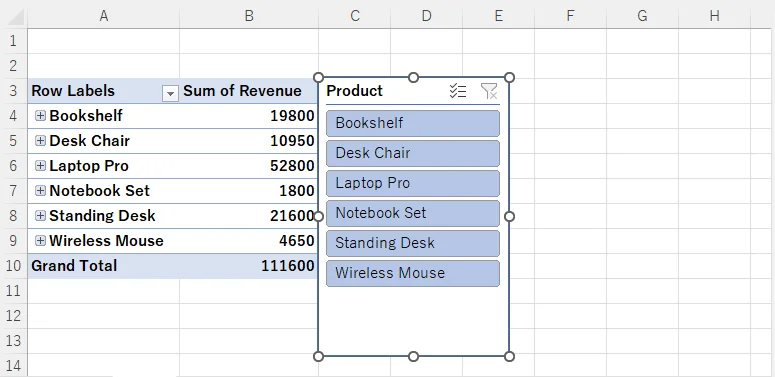Screen dimensions: 775x377
Task: Select Wireless Mouse slicer item
Action: pyautogui.click(x=413, y=273)
